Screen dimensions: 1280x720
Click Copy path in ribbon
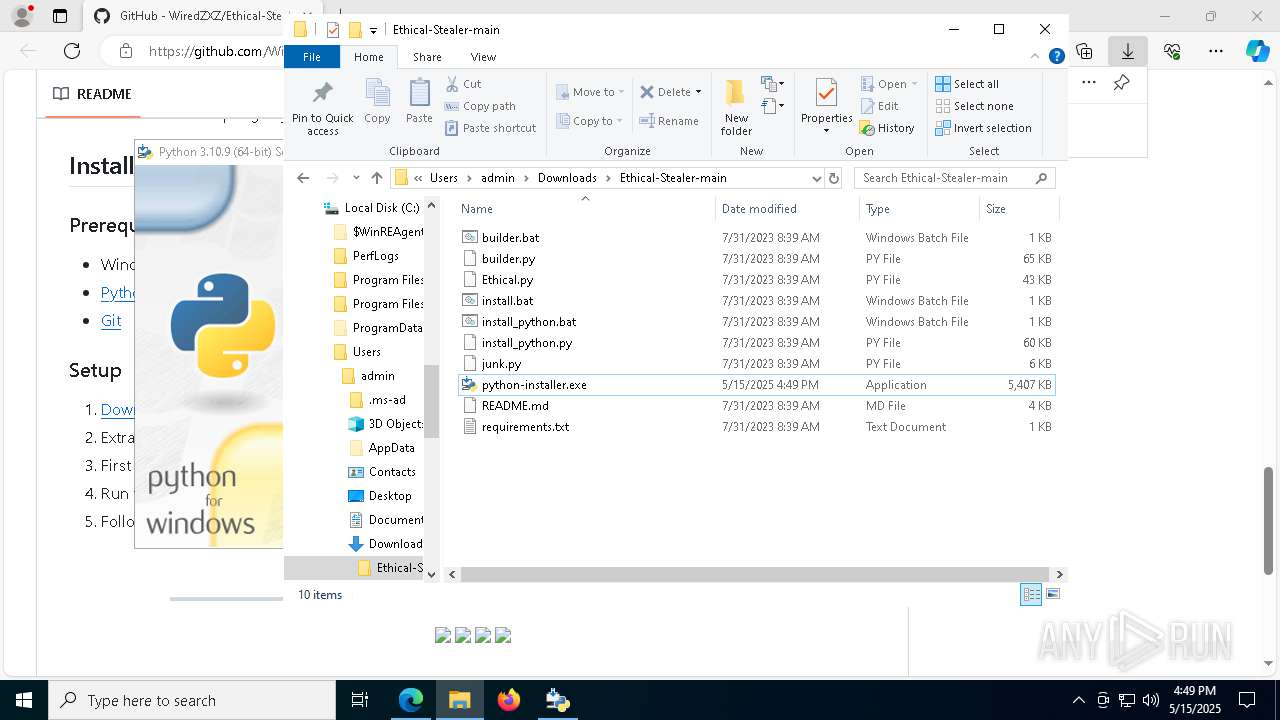(x=480, y=106)
